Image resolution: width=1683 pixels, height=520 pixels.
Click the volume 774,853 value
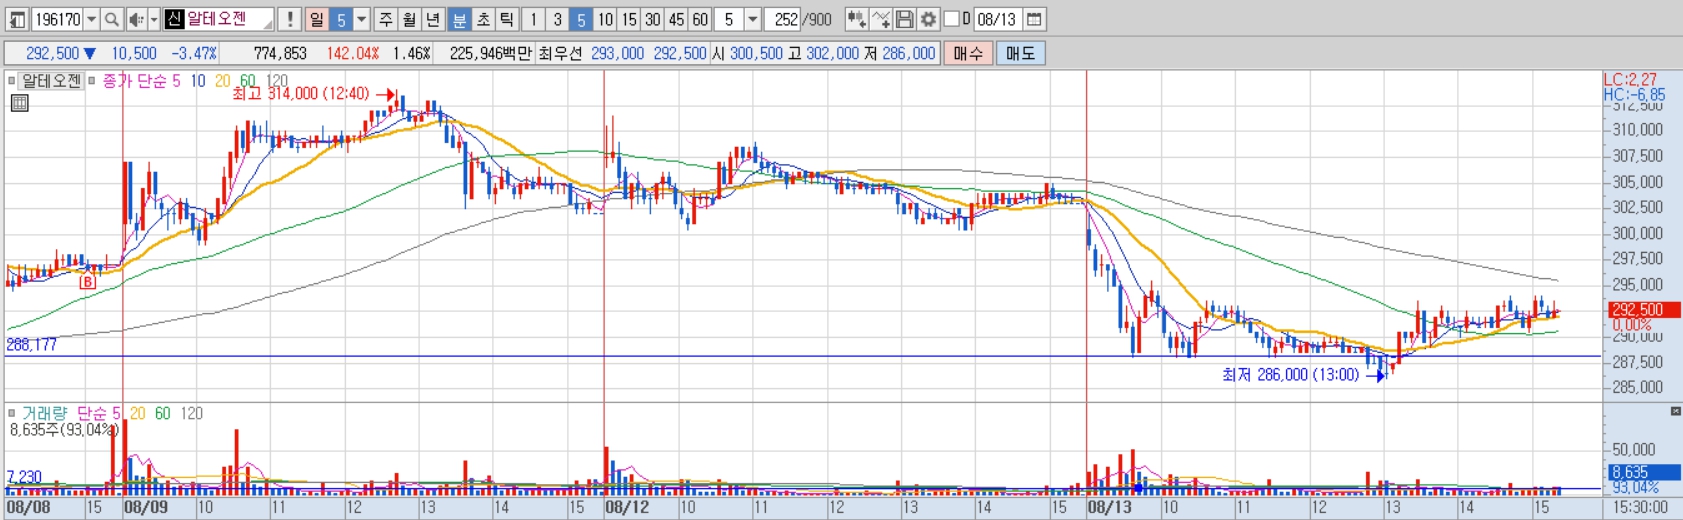pyautogui.click(x=280, y=53)
